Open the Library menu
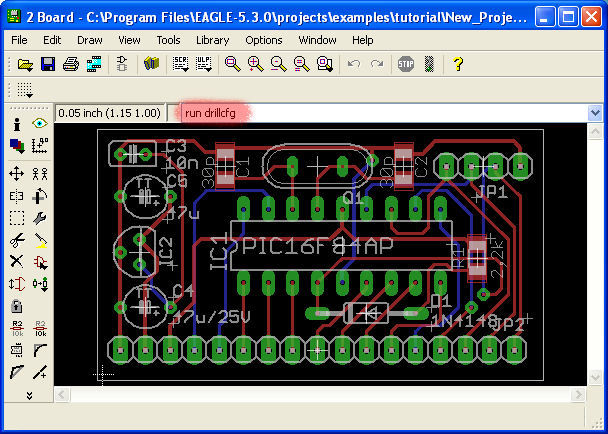Screen dimensions: 608x434 pos(212,40)
